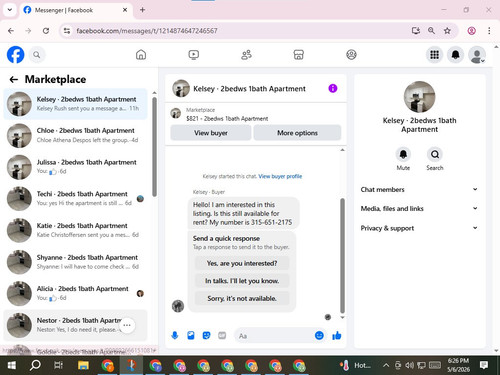Send a thumbs-up like

[x=337, y=335]
